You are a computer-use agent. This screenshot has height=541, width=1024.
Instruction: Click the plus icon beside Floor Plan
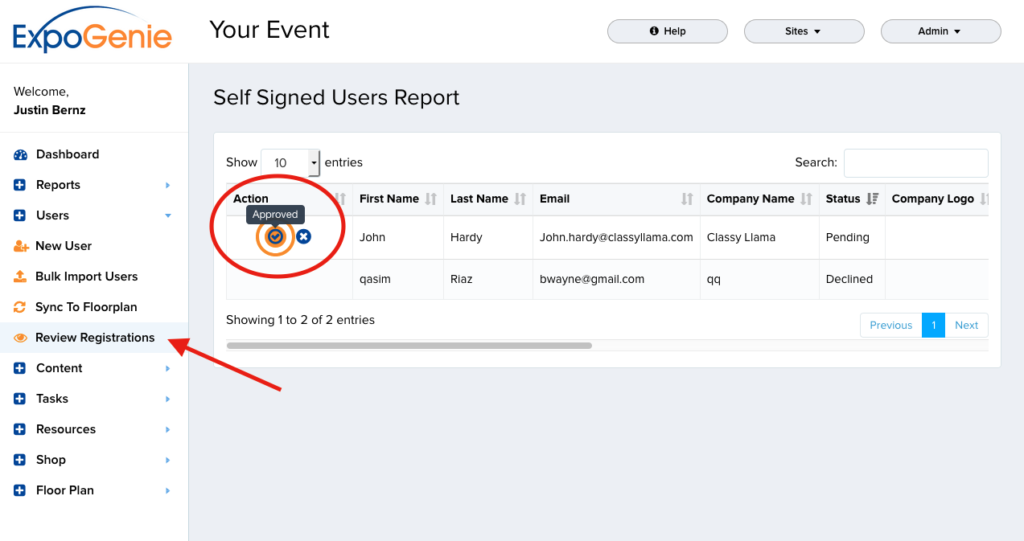[20, 491]
